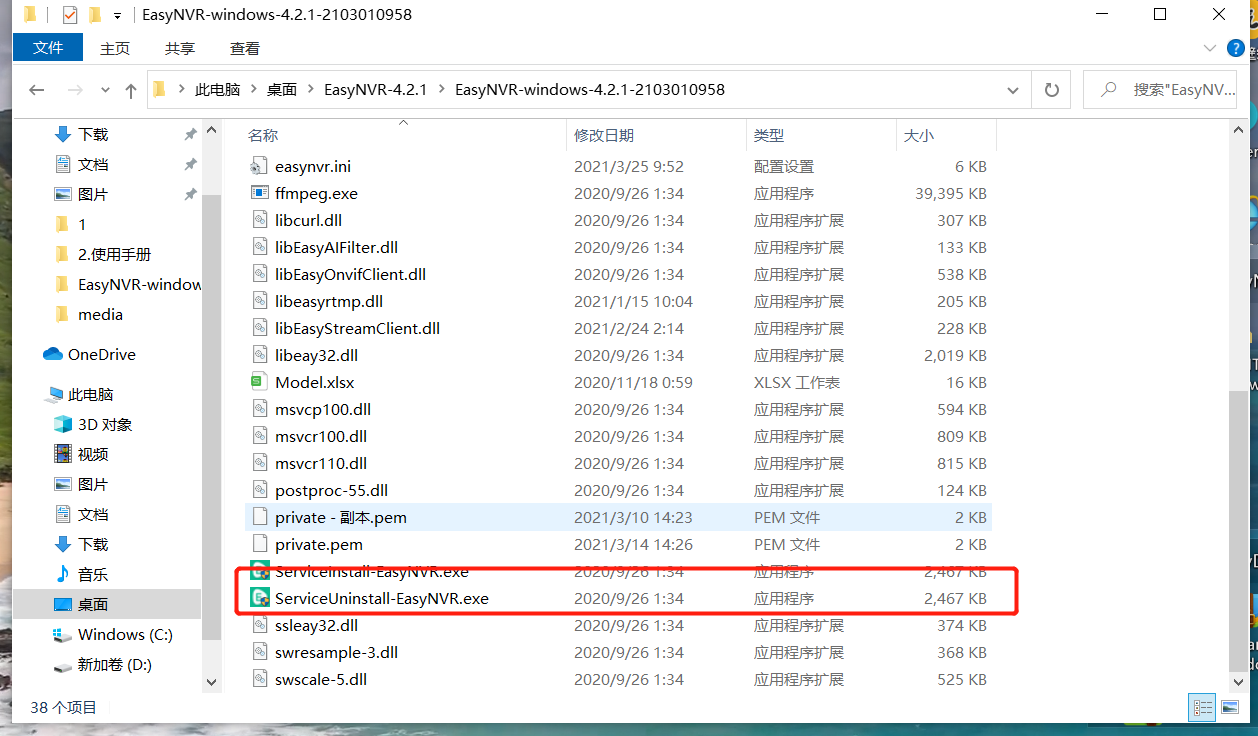
Task: Select ssleay32.dll file name
Action: click(x=316, y=625)
